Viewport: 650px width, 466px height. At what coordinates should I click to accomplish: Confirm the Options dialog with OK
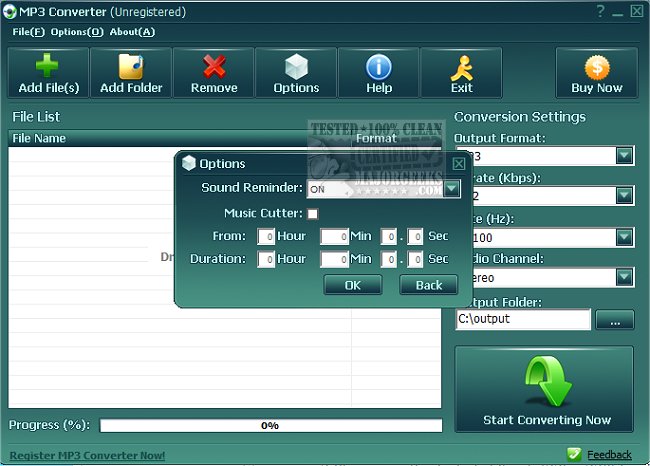pyautogui.click(x=353, y=285)
